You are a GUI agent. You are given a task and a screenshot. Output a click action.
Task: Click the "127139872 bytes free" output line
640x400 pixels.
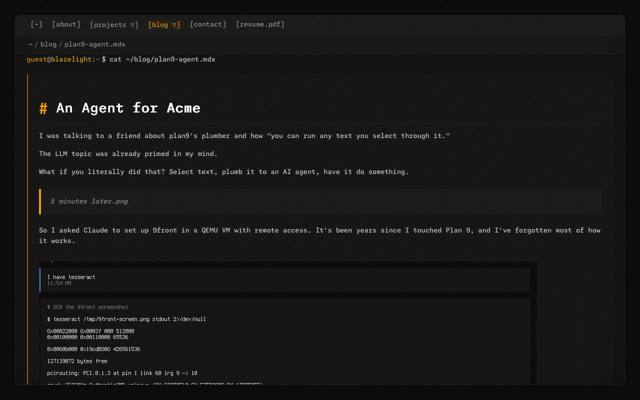[x=75, y=360]
